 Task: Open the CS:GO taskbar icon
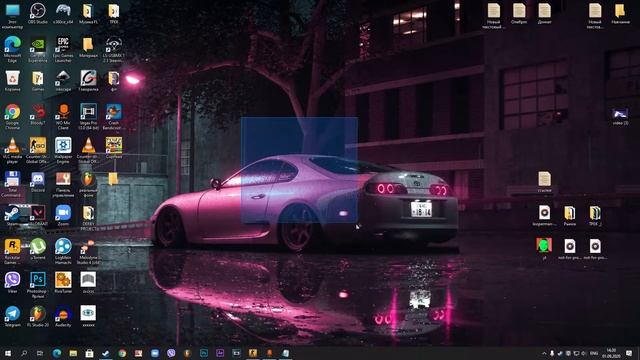coord(253,353)
